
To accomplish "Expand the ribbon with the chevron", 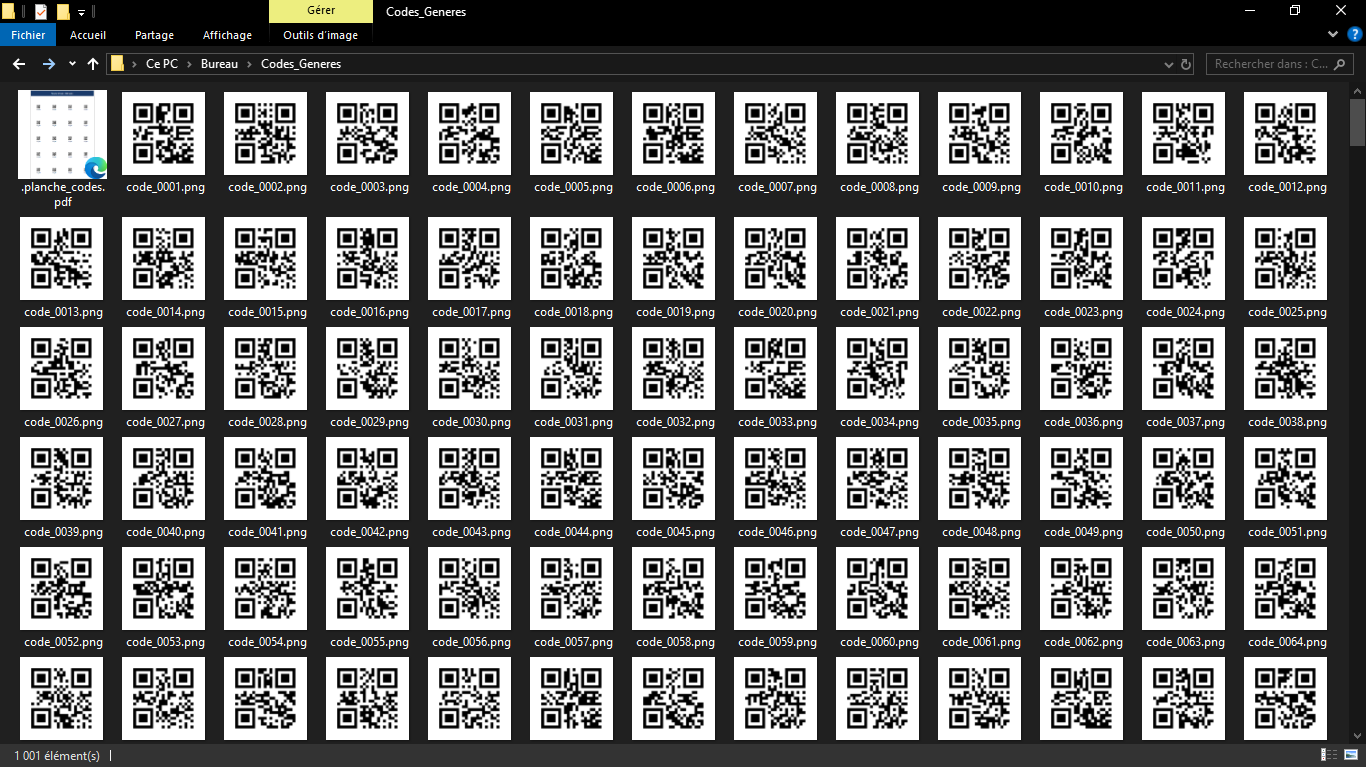I will click(1333, 34).
